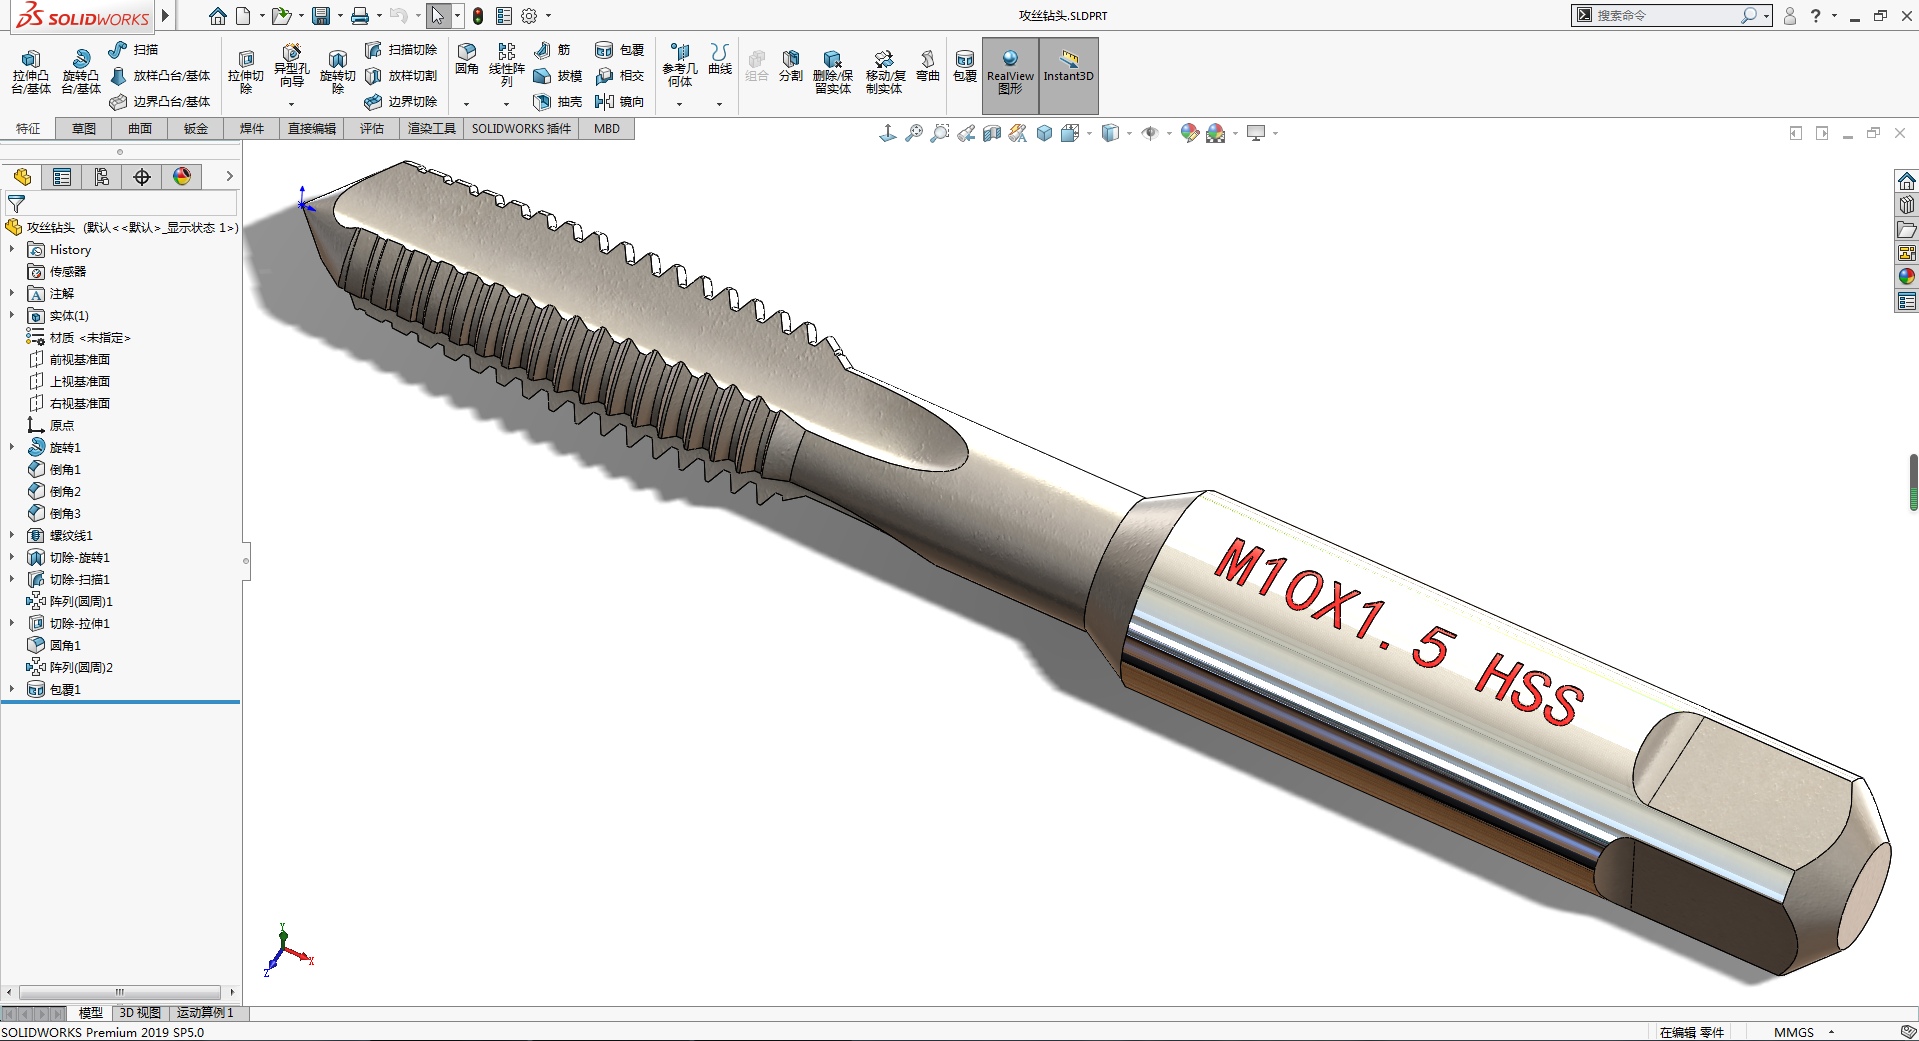Expand the 注解 annotations node
The width and height of the screenshot is (1919, 1041).
pyautogui.click(x=12, y=293)
